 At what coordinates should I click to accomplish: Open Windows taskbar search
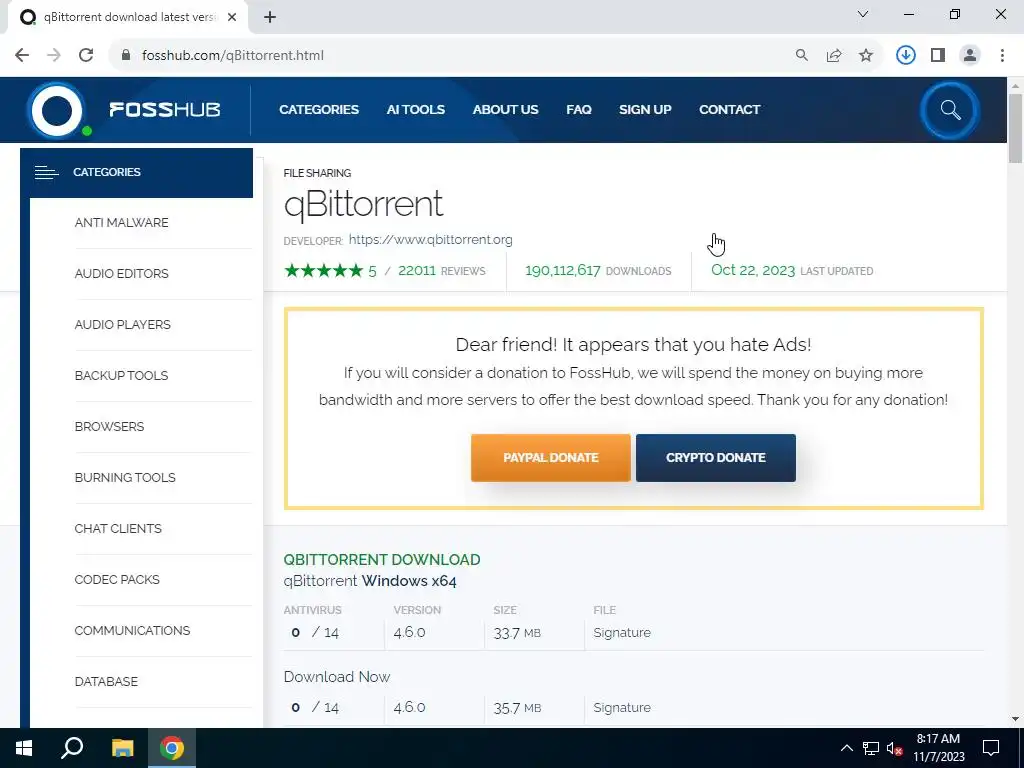point(72,748)
